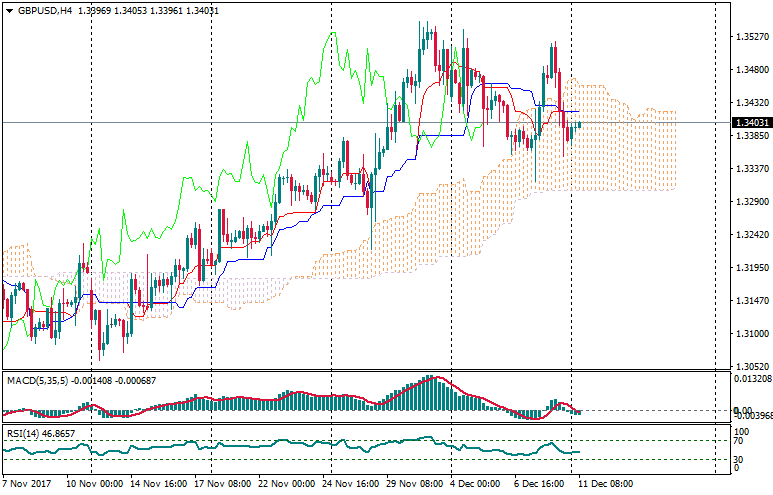The image size is (773, 495).
Task: Click the MACD 0.013208 scale value
Action: pyautogui.click(x=752, y=379)
